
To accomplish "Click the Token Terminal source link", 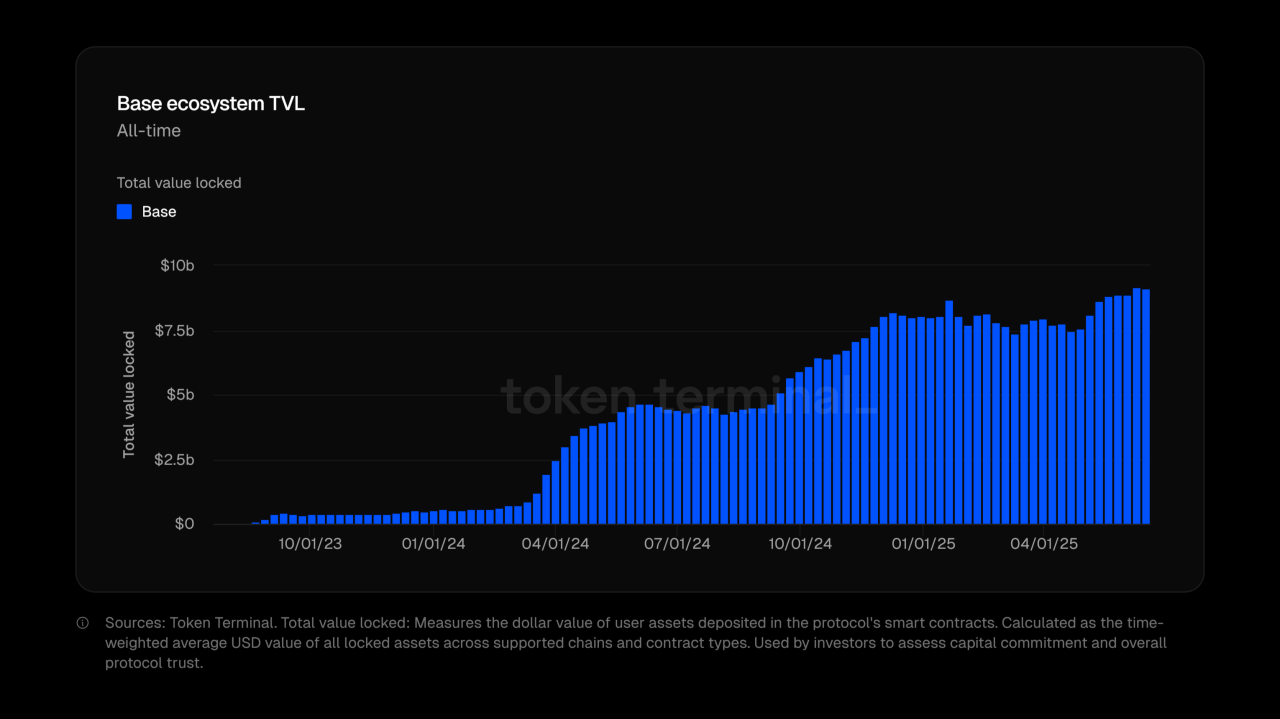I will (218, 622).
